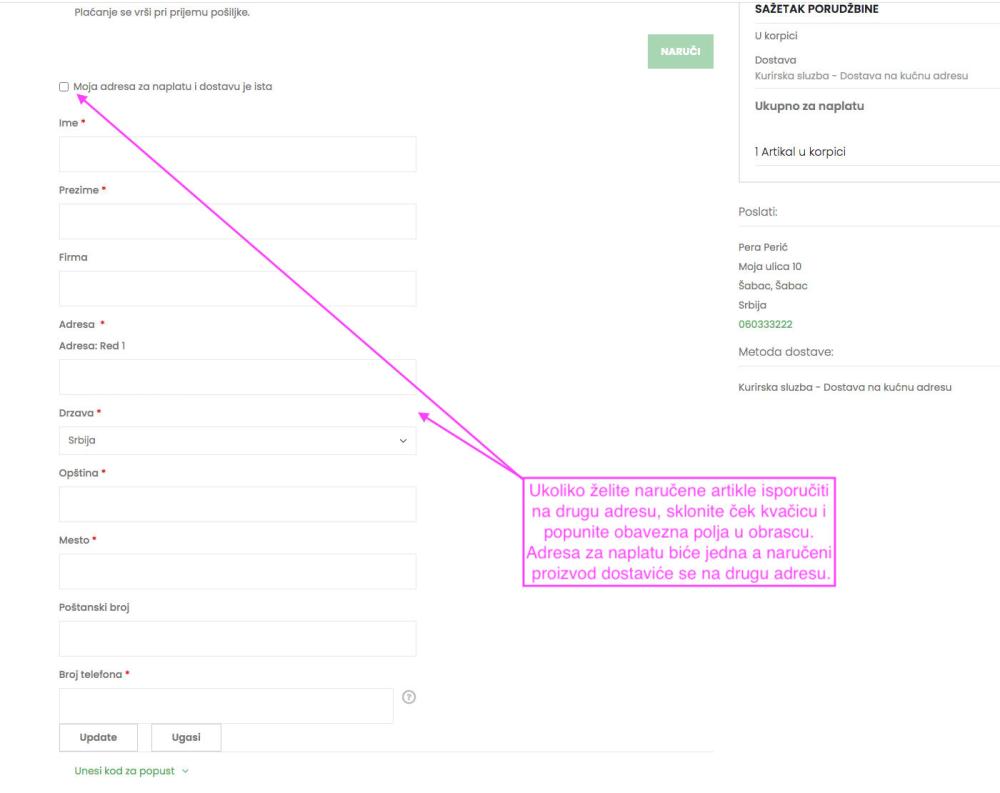Open the Drzava country dropdown
This screenshot has height=793, width=1000.
(x=237, y=440)
